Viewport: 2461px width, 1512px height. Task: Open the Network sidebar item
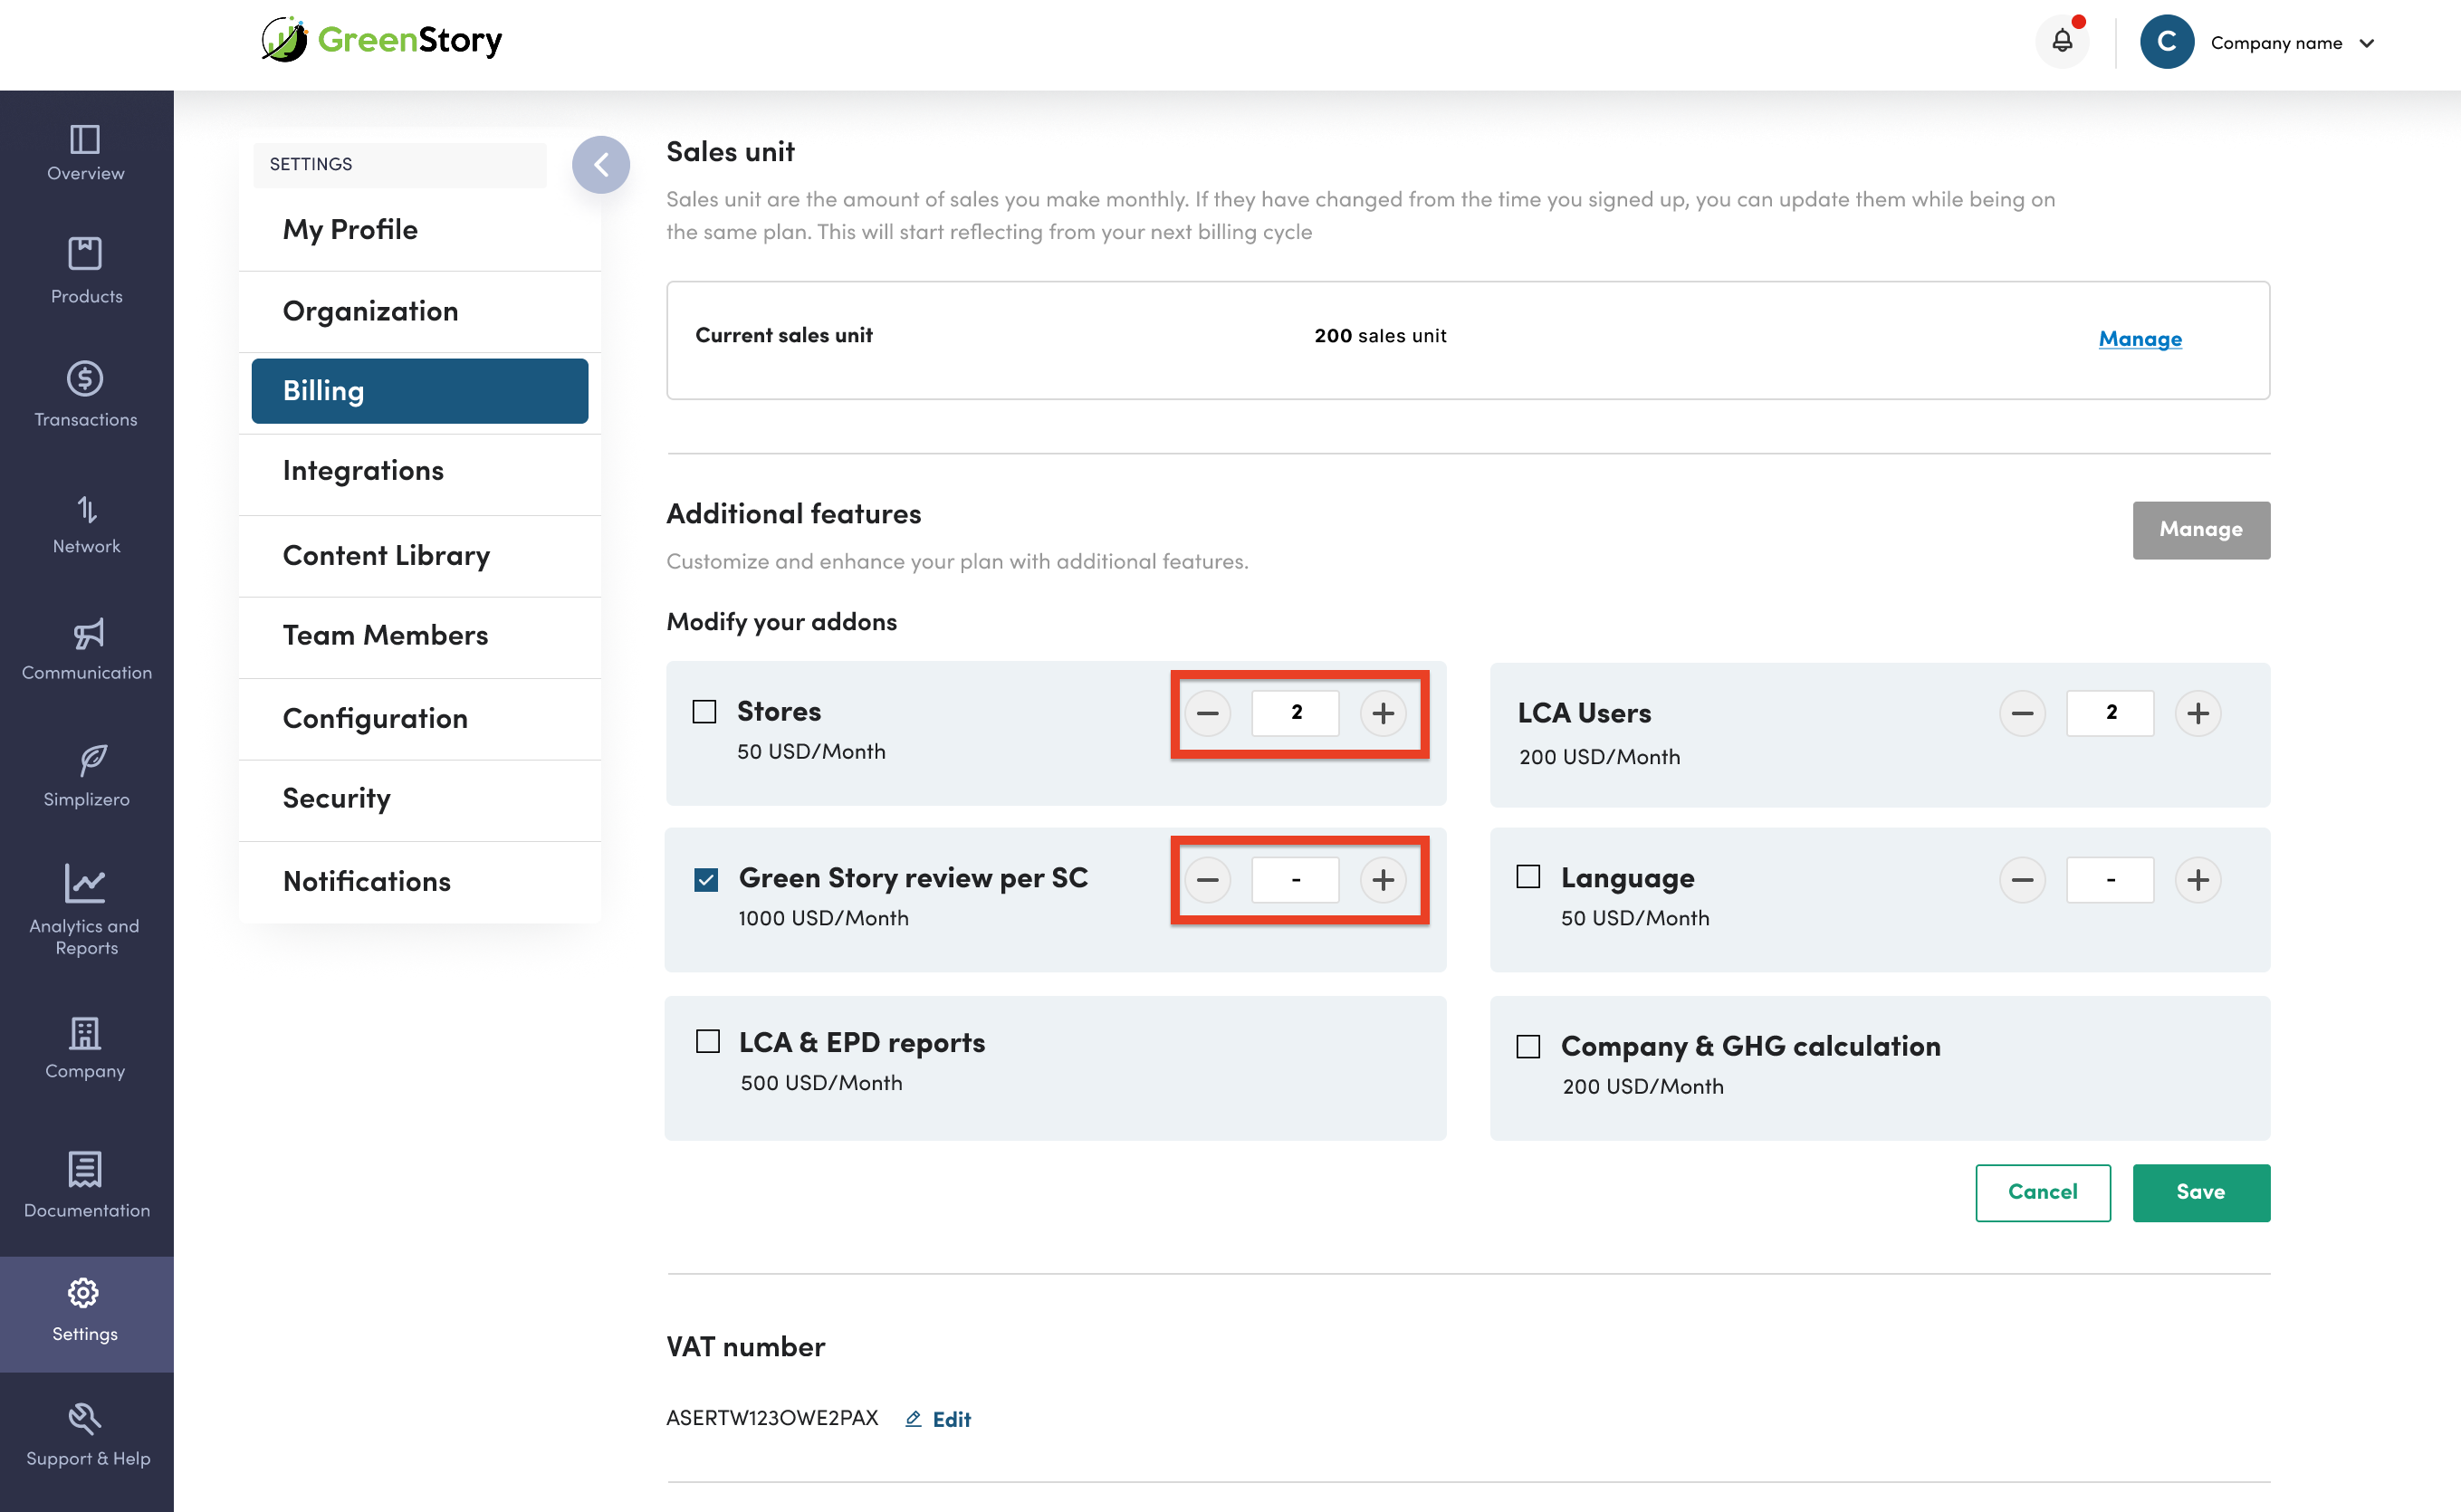pos(86,524)
